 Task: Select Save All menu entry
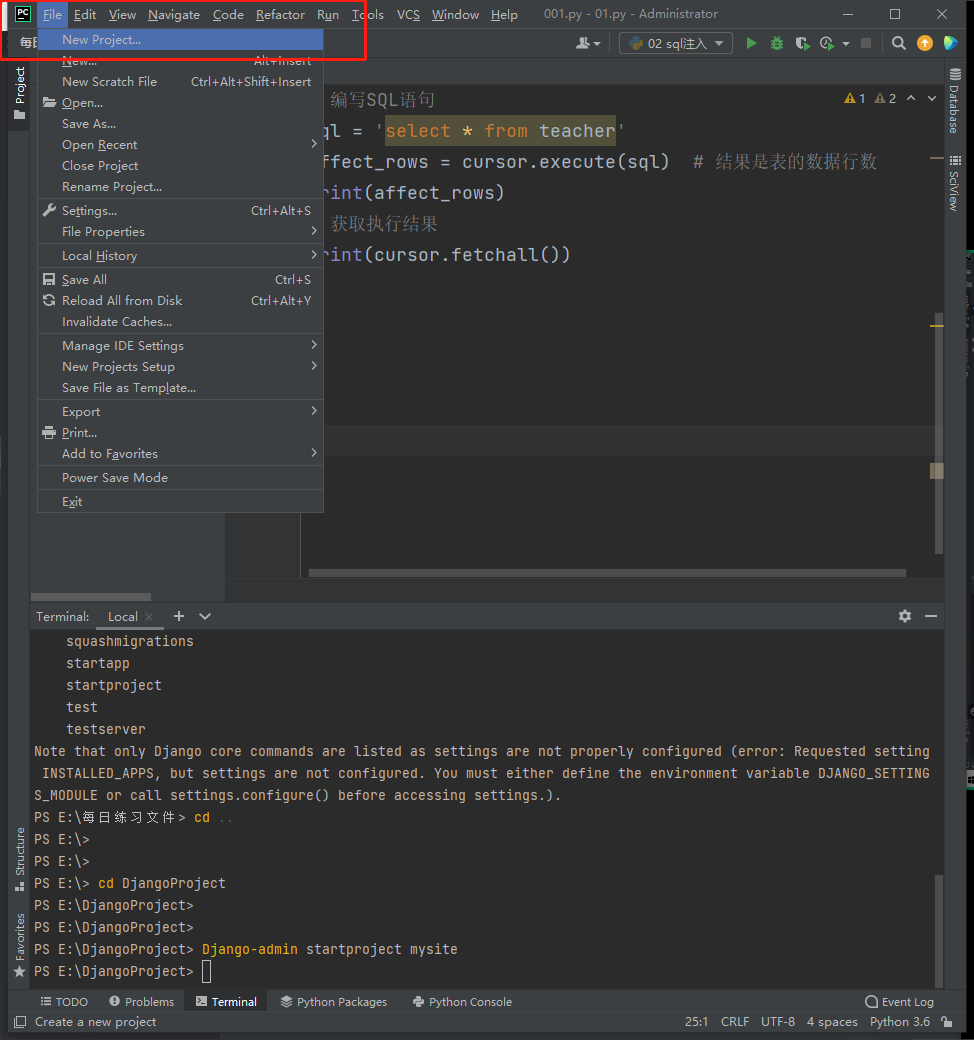[180, 279]
